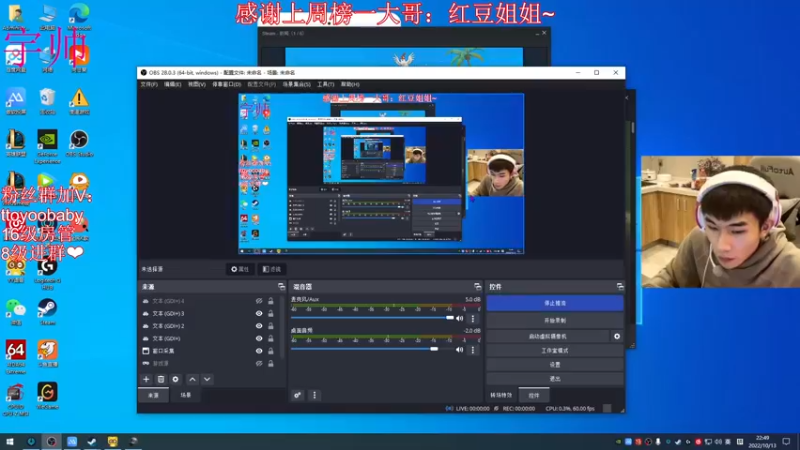Image resolution: width=800 pixels, height=450 pixels.
Task: Mute the 桌面音频 speaker icon
Action: [x=460, y=349]
